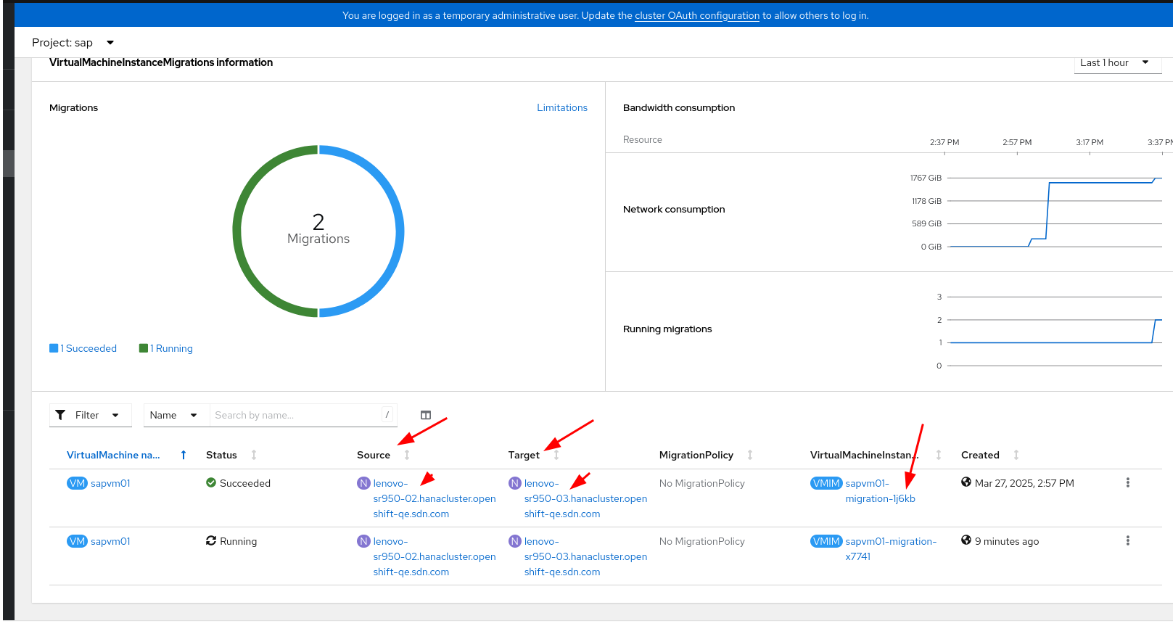Screen dimensions: 1173x622
Task: Sort by MigrationPolicy column arrows
Action: click(750, 455)
